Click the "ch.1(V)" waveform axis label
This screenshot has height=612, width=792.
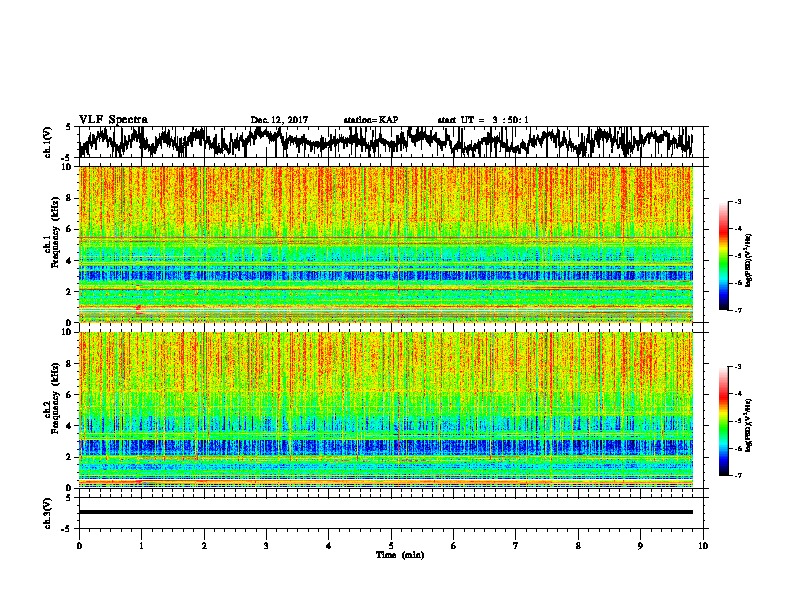click(x=47, y=142)
